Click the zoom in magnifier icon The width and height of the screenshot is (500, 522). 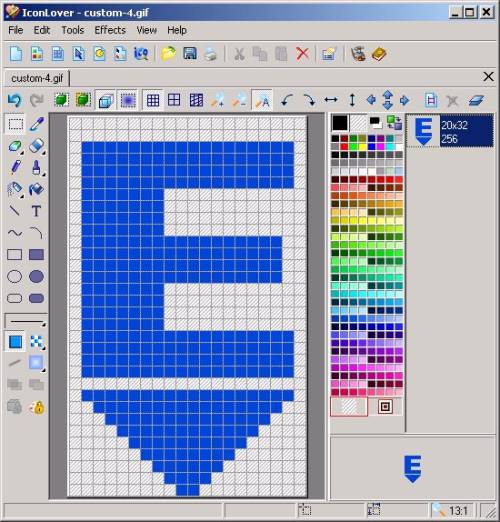[x=217, y=100]
